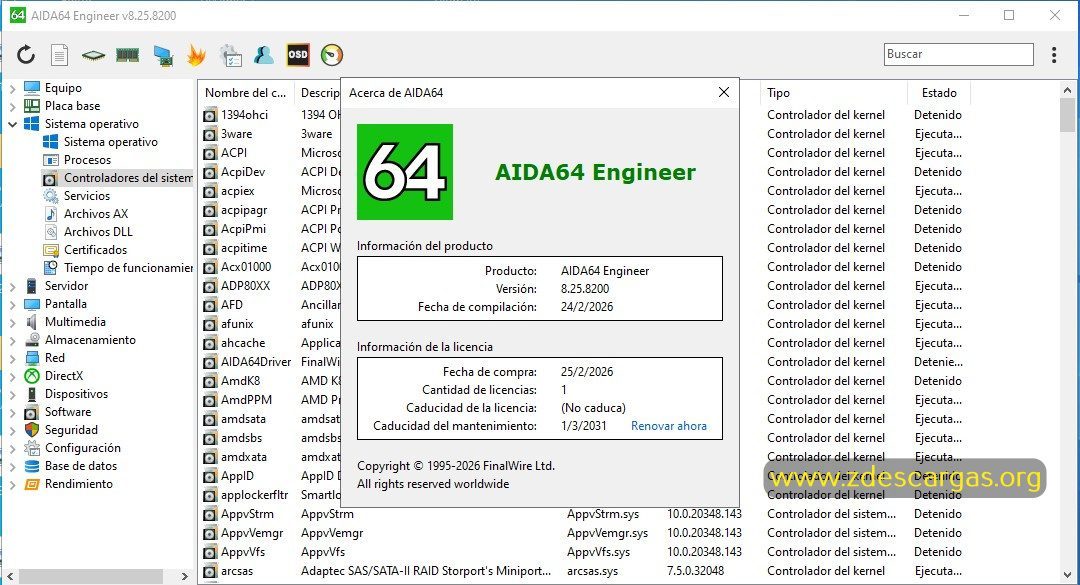Click the horizontal scrollbar left arrow

tap(10, 576)
